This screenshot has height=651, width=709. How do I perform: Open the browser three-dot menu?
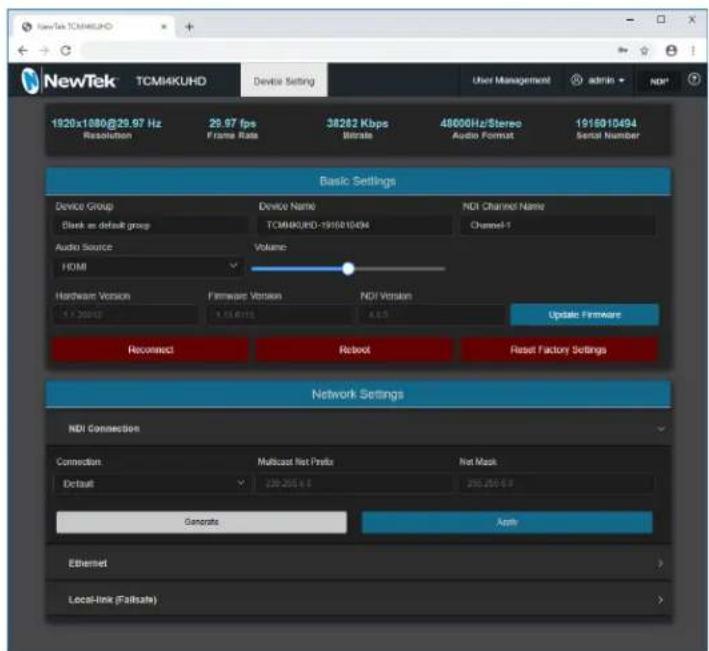tap(693, 51)
